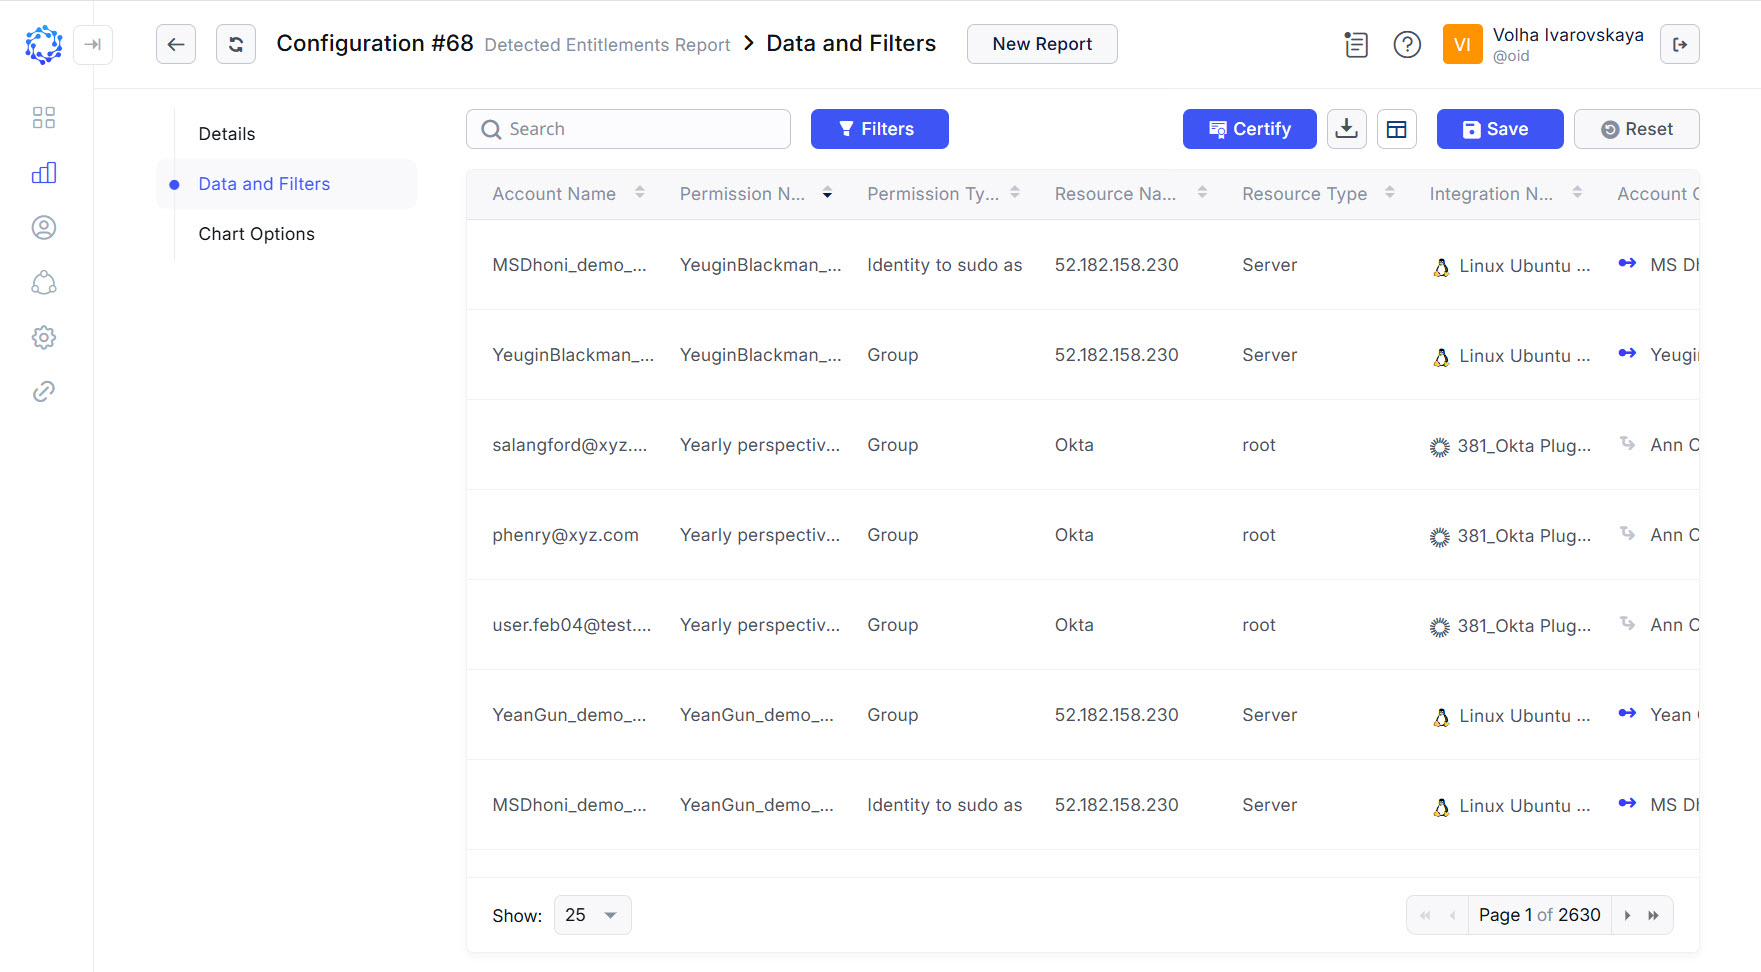
Task: Open the Show 25 rows dropdown
Action: [x=592, y=914]
